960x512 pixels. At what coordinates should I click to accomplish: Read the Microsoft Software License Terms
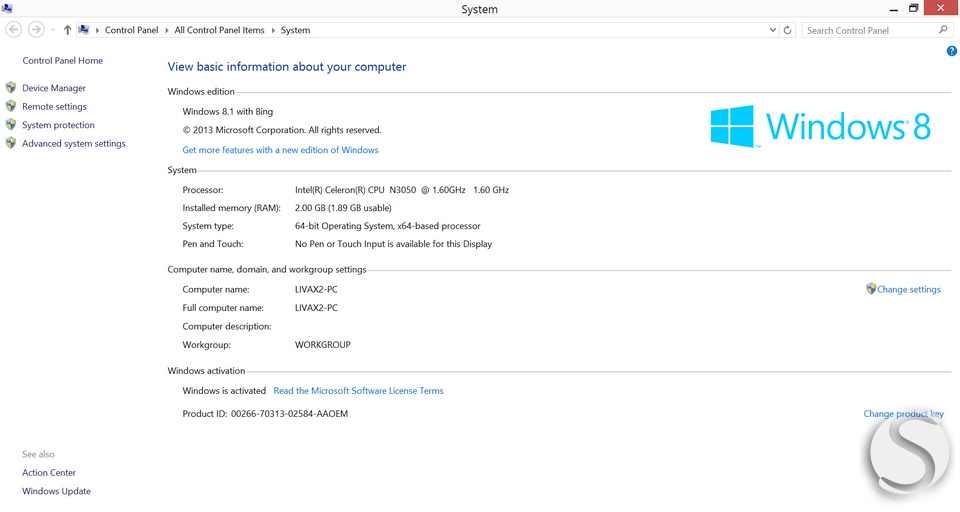point(358,391)
